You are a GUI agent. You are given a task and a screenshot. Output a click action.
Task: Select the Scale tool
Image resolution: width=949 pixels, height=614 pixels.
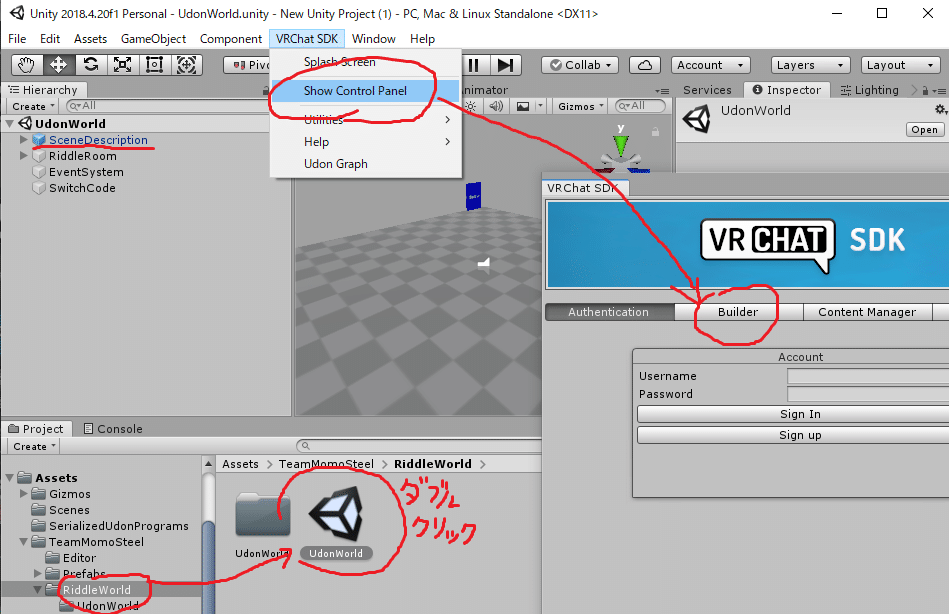(x=123, y=65)
